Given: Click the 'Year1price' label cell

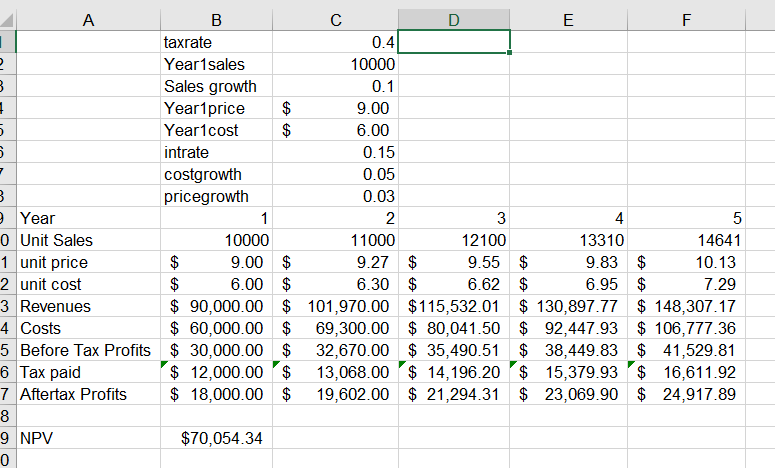Looking at the screenshot, I should (216, 108).
